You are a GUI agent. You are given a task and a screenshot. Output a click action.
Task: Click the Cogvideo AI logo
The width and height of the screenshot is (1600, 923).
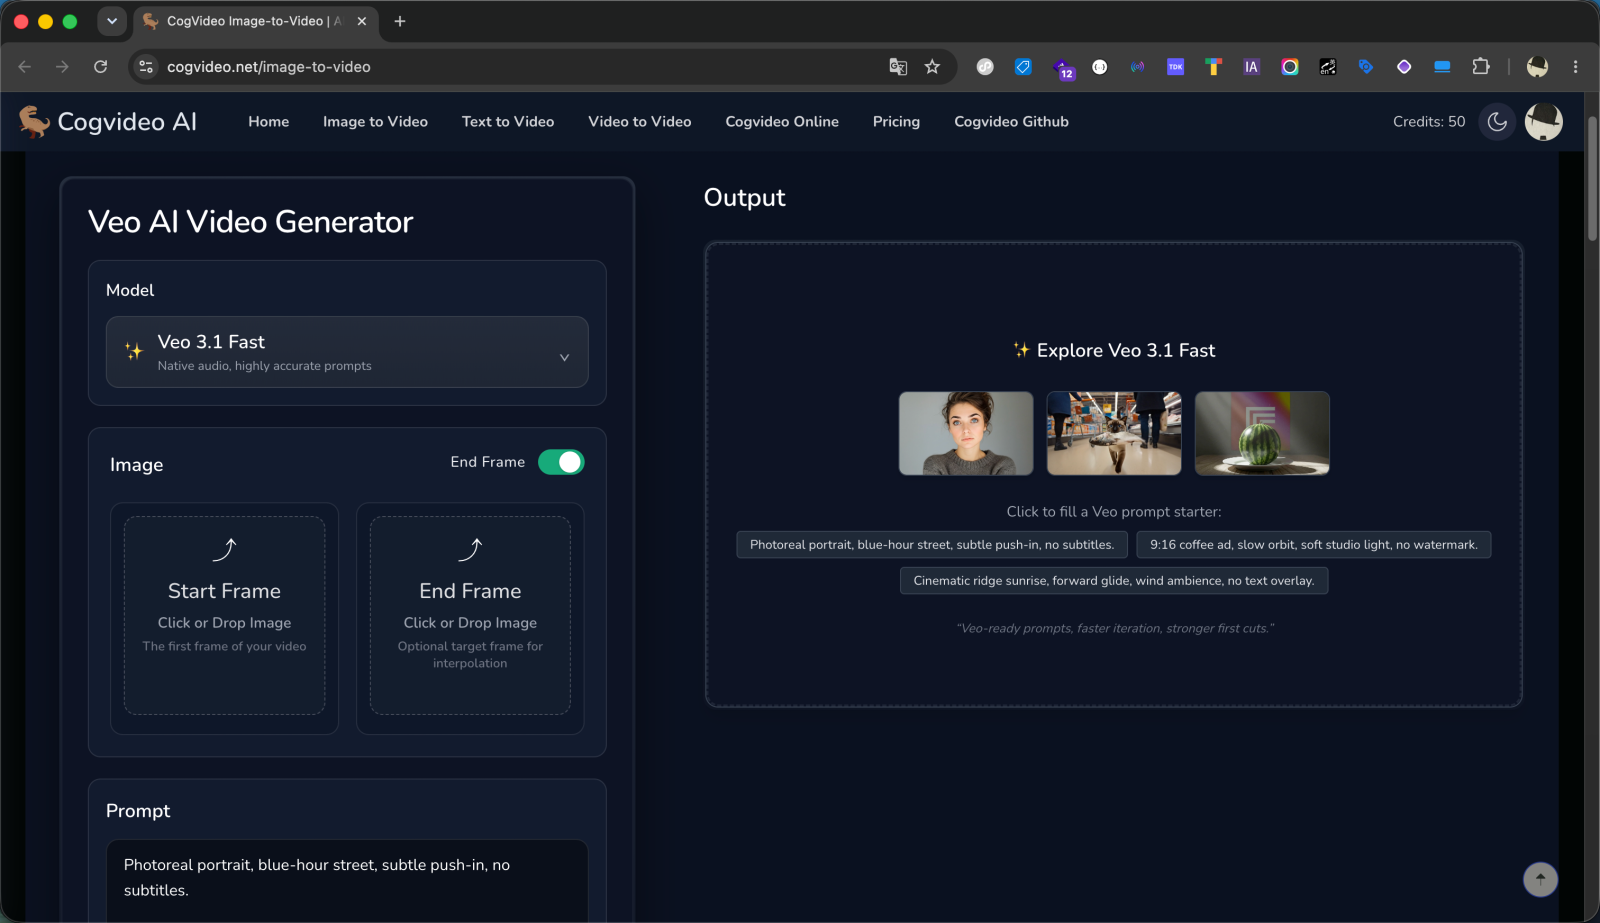(107, 121)
